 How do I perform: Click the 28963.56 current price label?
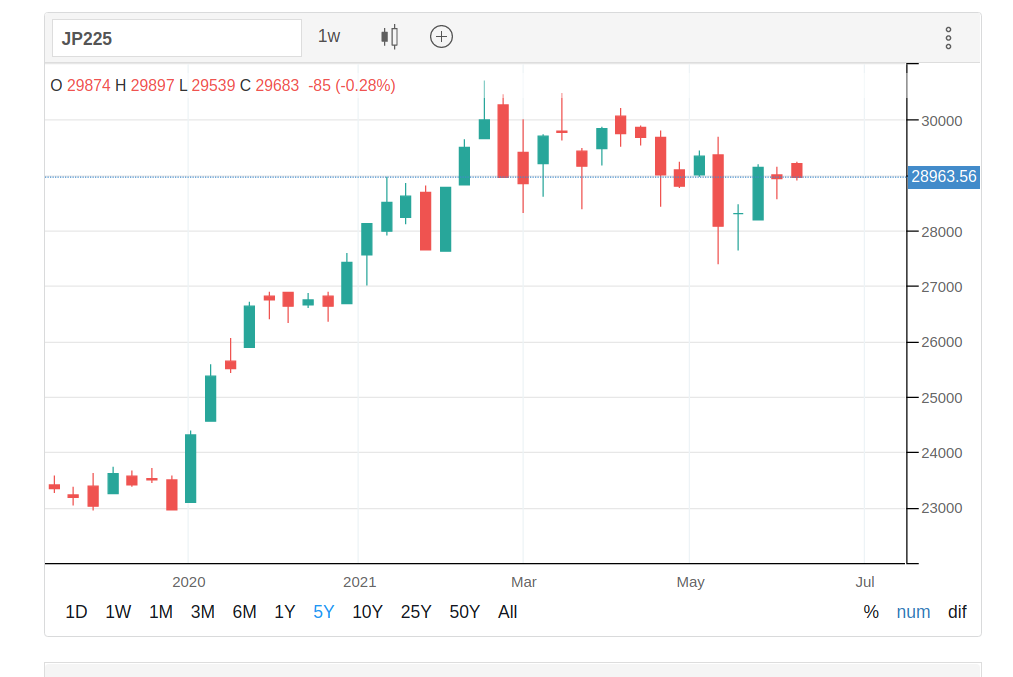944,177
